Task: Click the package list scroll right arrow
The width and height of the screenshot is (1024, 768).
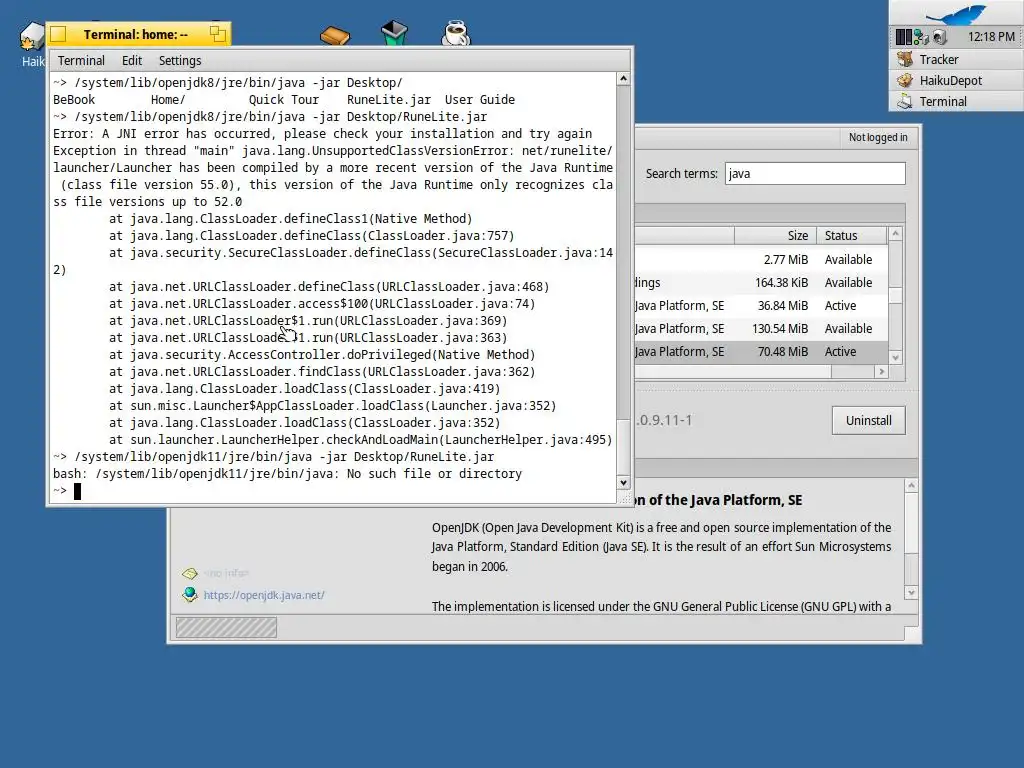Action: [x=882, y=371]
